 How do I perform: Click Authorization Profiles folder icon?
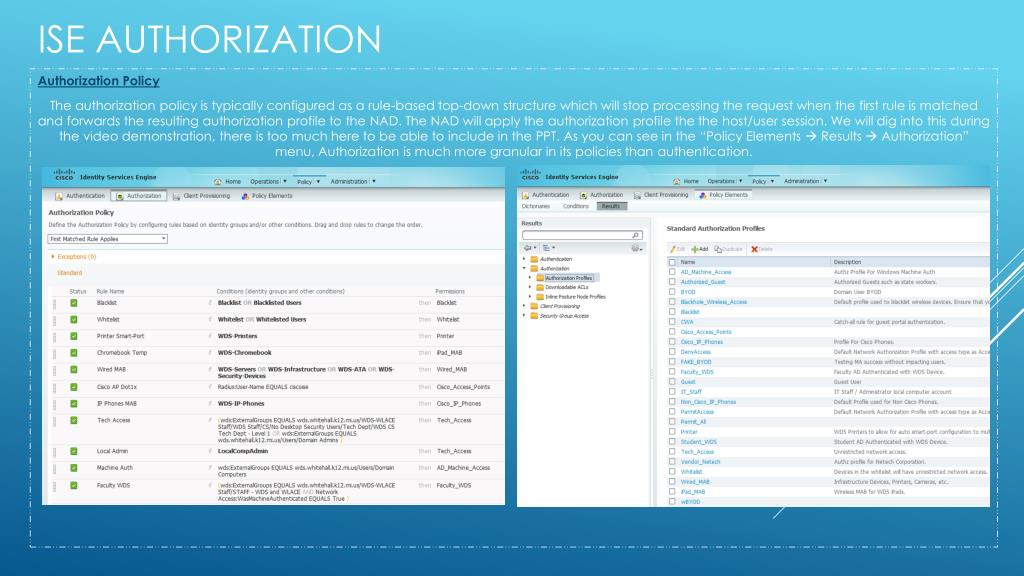(540, 278)
